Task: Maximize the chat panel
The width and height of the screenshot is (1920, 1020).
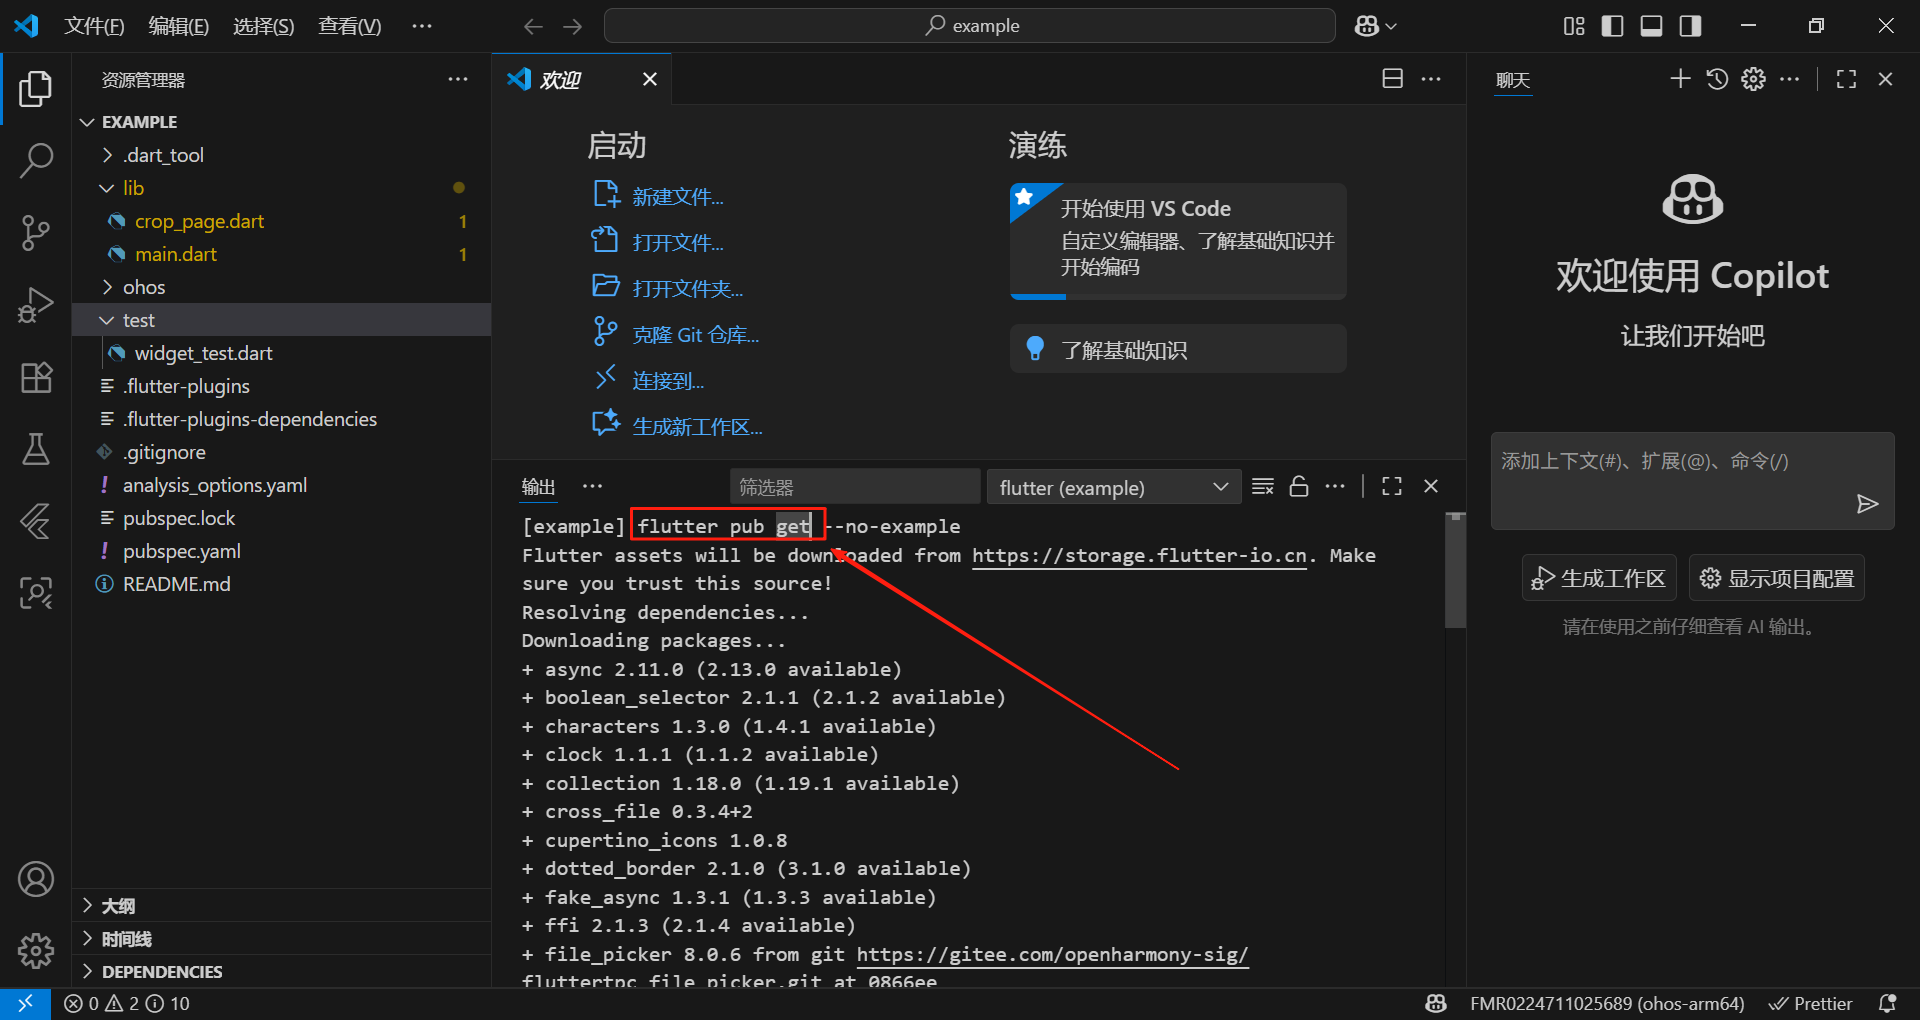Action: click(1846, 79)
